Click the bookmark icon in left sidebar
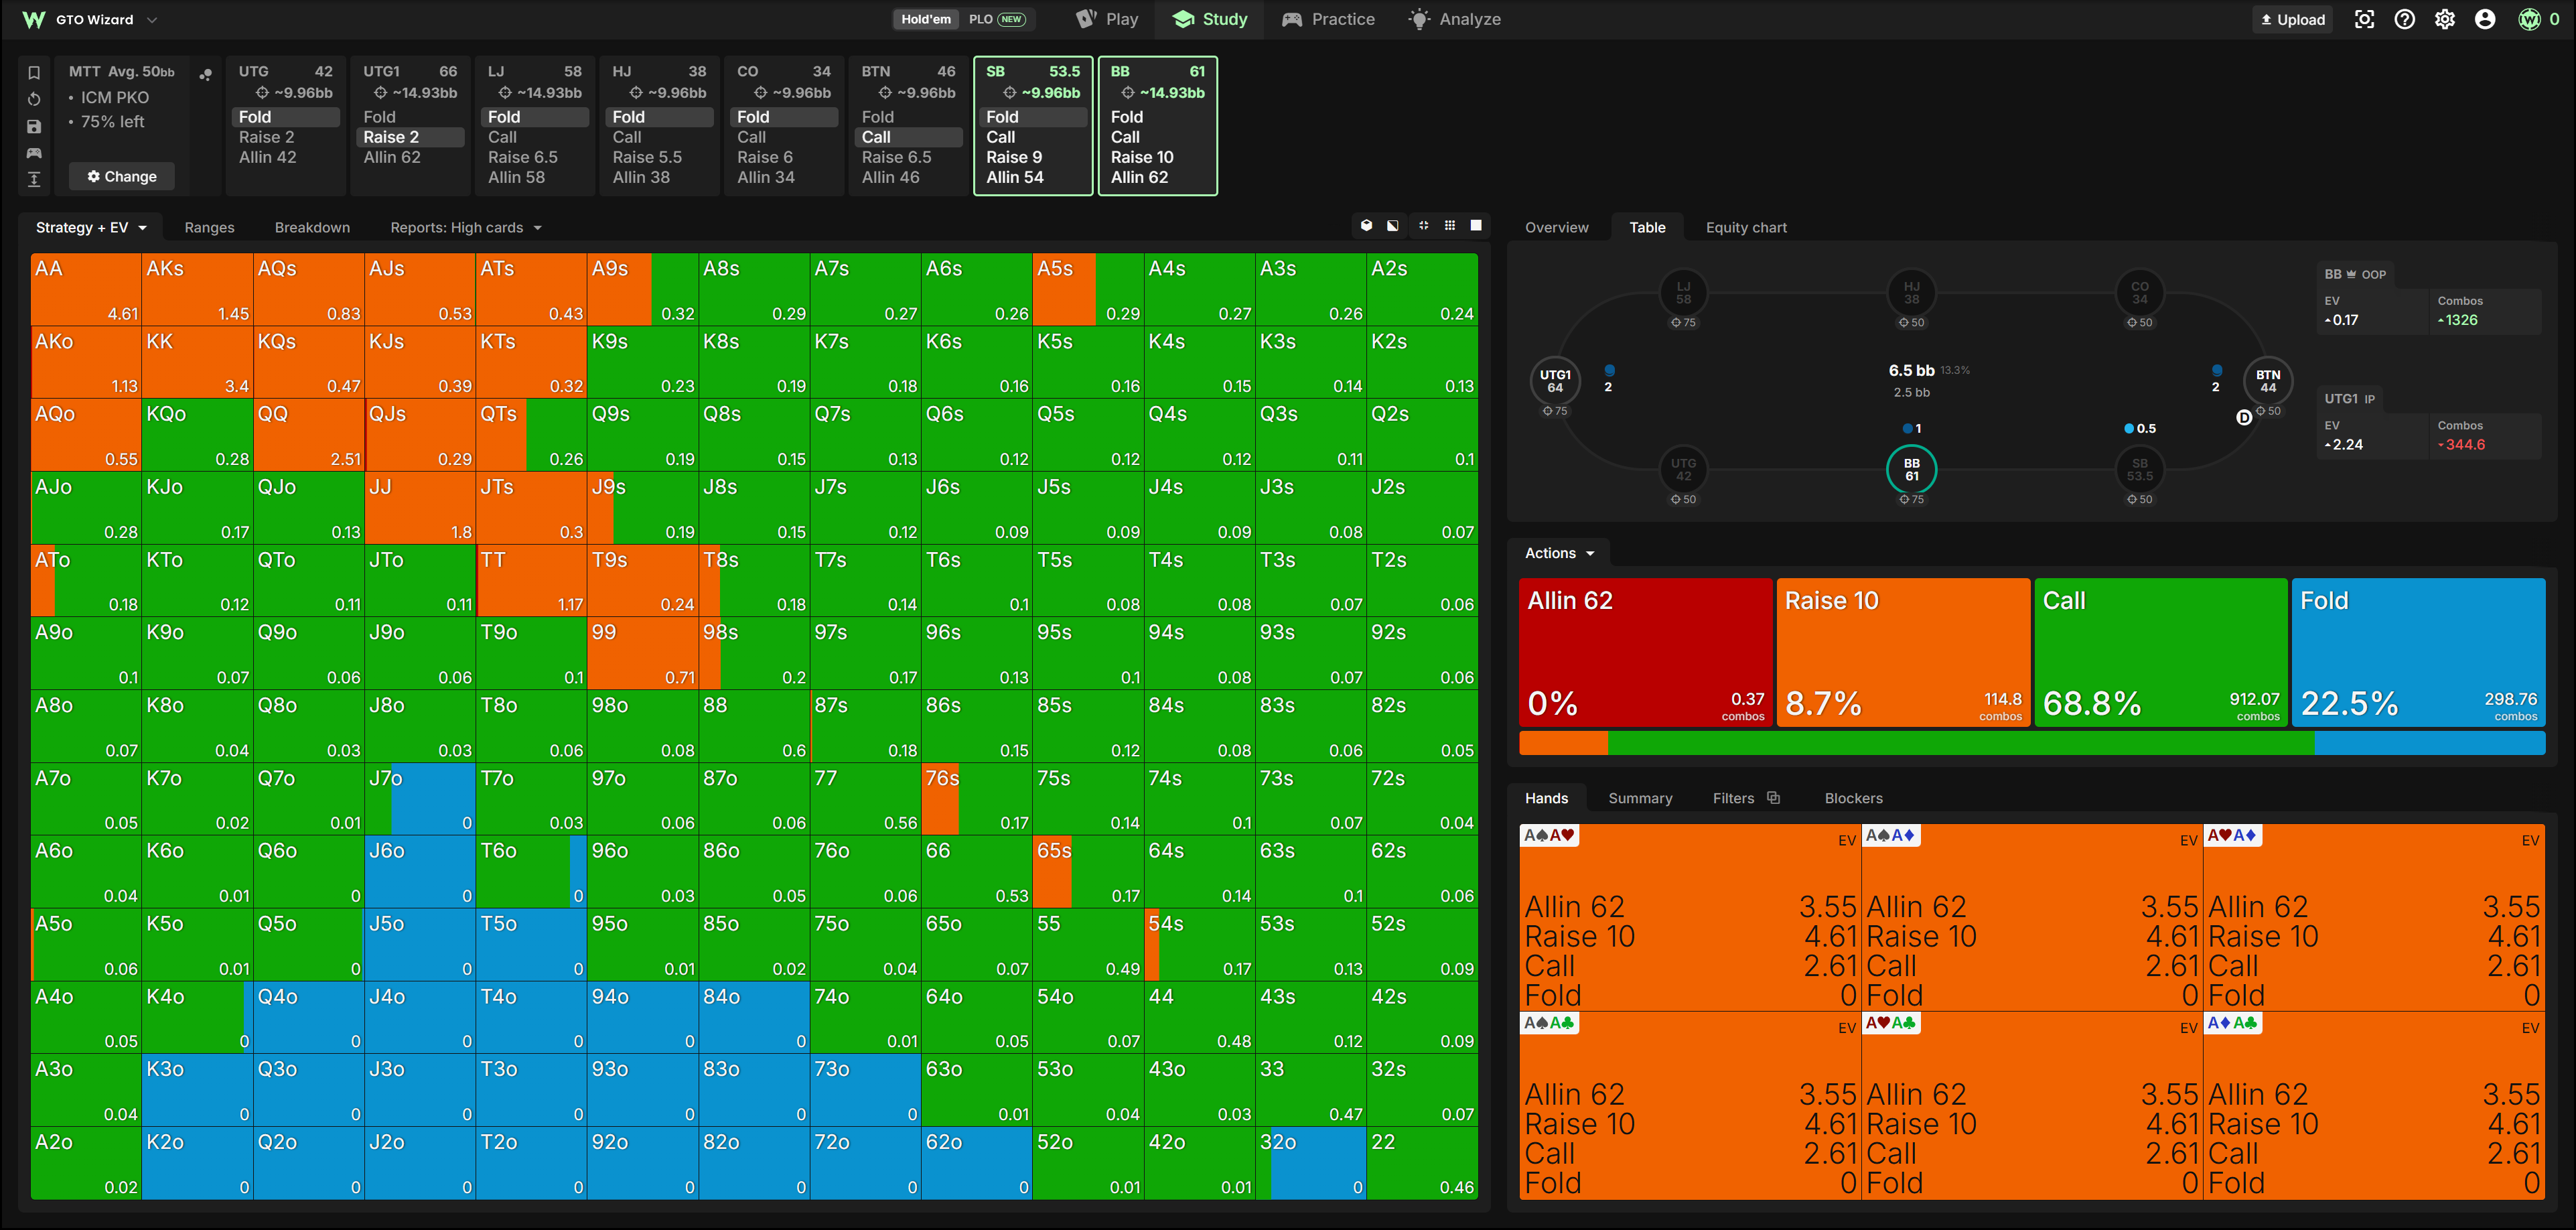2576x1230 pixels. click(34, 72)
